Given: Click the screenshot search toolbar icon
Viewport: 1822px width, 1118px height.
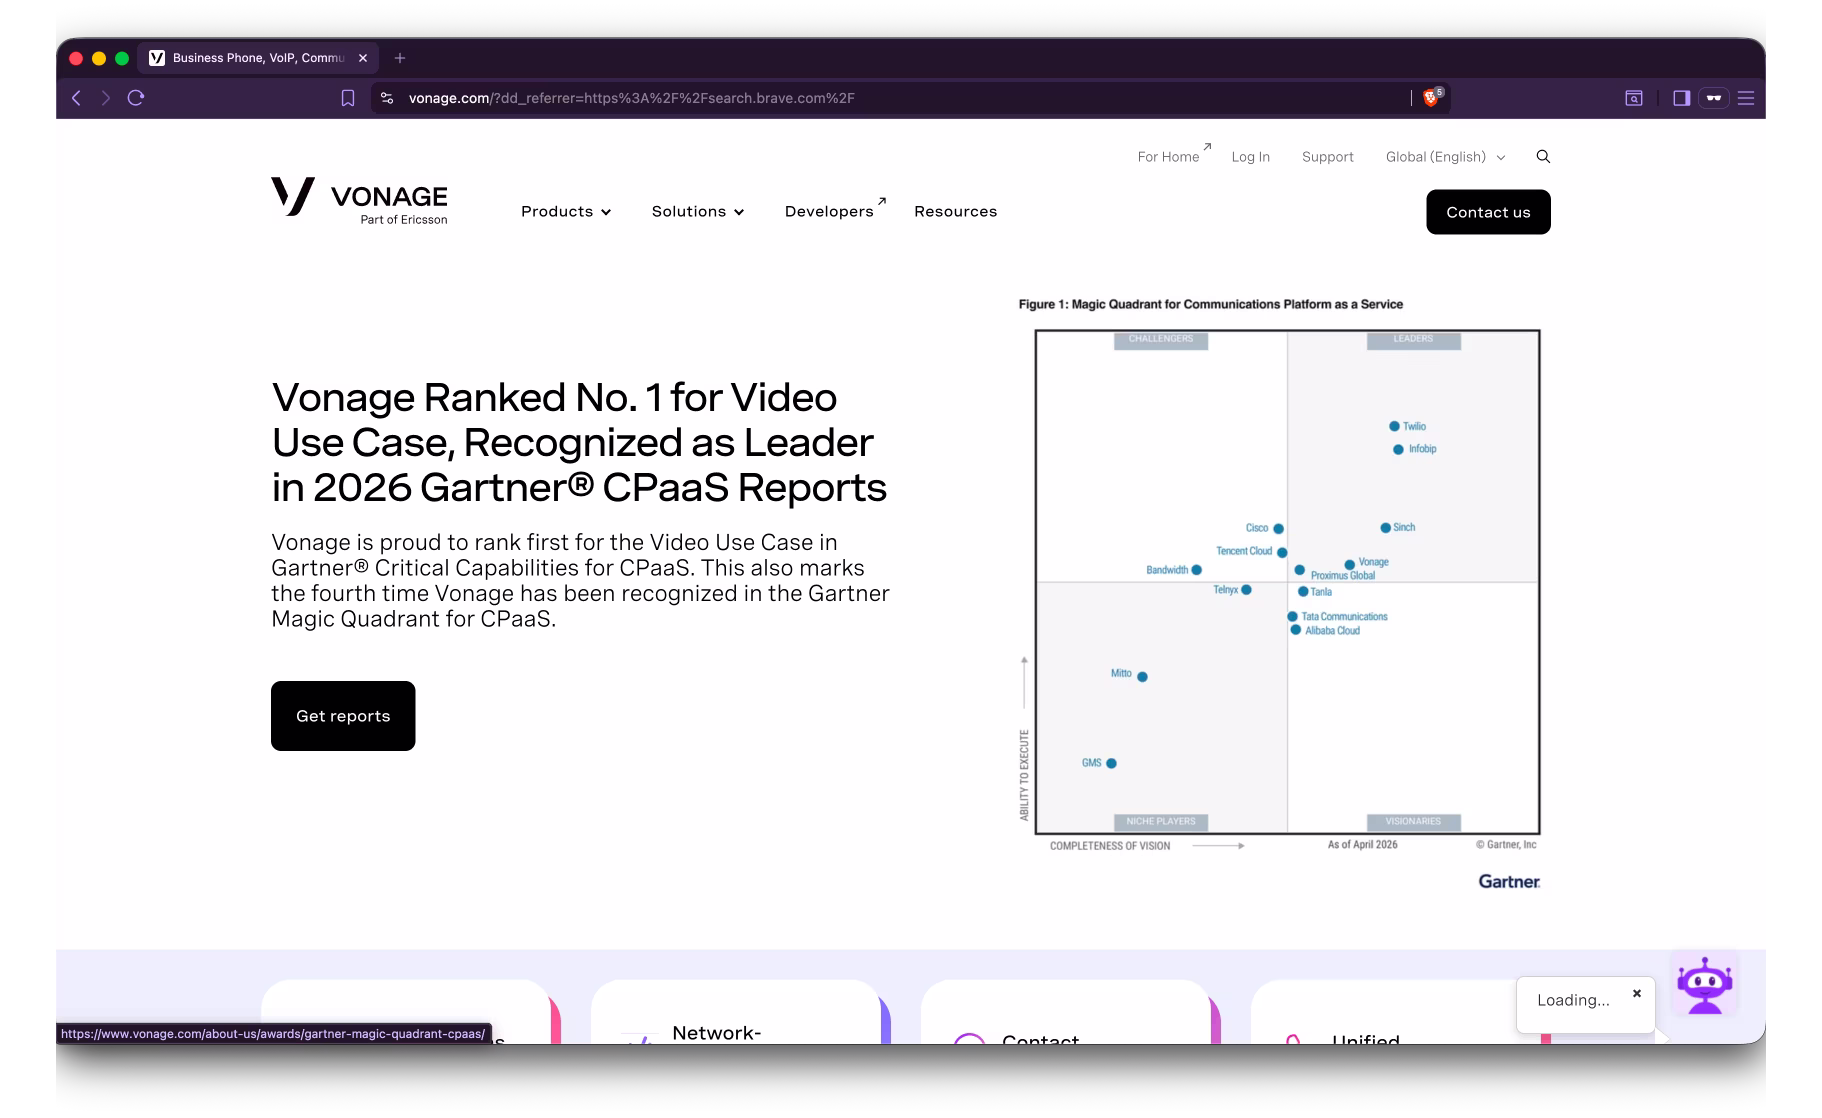Looking at the screenshot, I should click(1633, 98).
